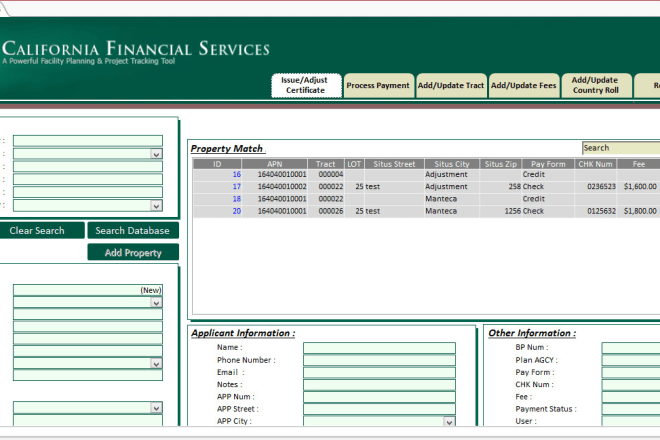660x440 pixels.
Task: Click the Phone Number field
Action: (x=379, y=360)
